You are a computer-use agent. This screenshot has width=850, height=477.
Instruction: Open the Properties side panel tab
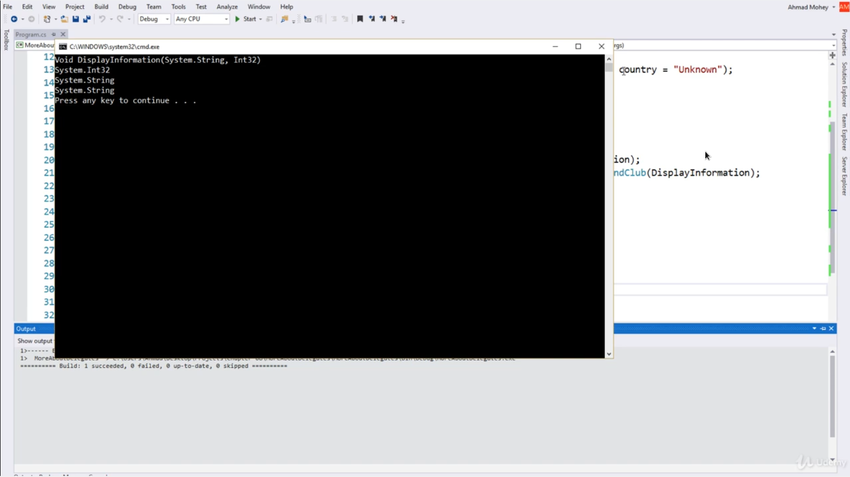pos(844,42)
